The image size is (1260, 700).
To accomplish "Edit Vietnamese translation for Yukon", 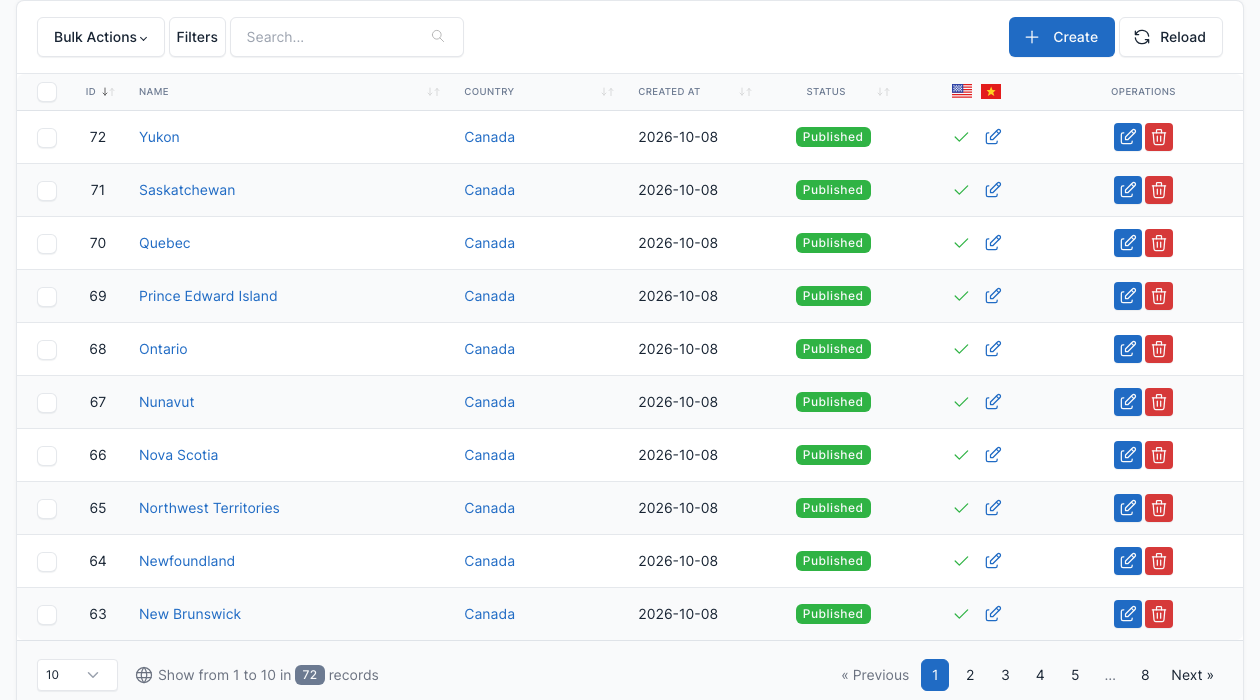I will pos(993,137).
